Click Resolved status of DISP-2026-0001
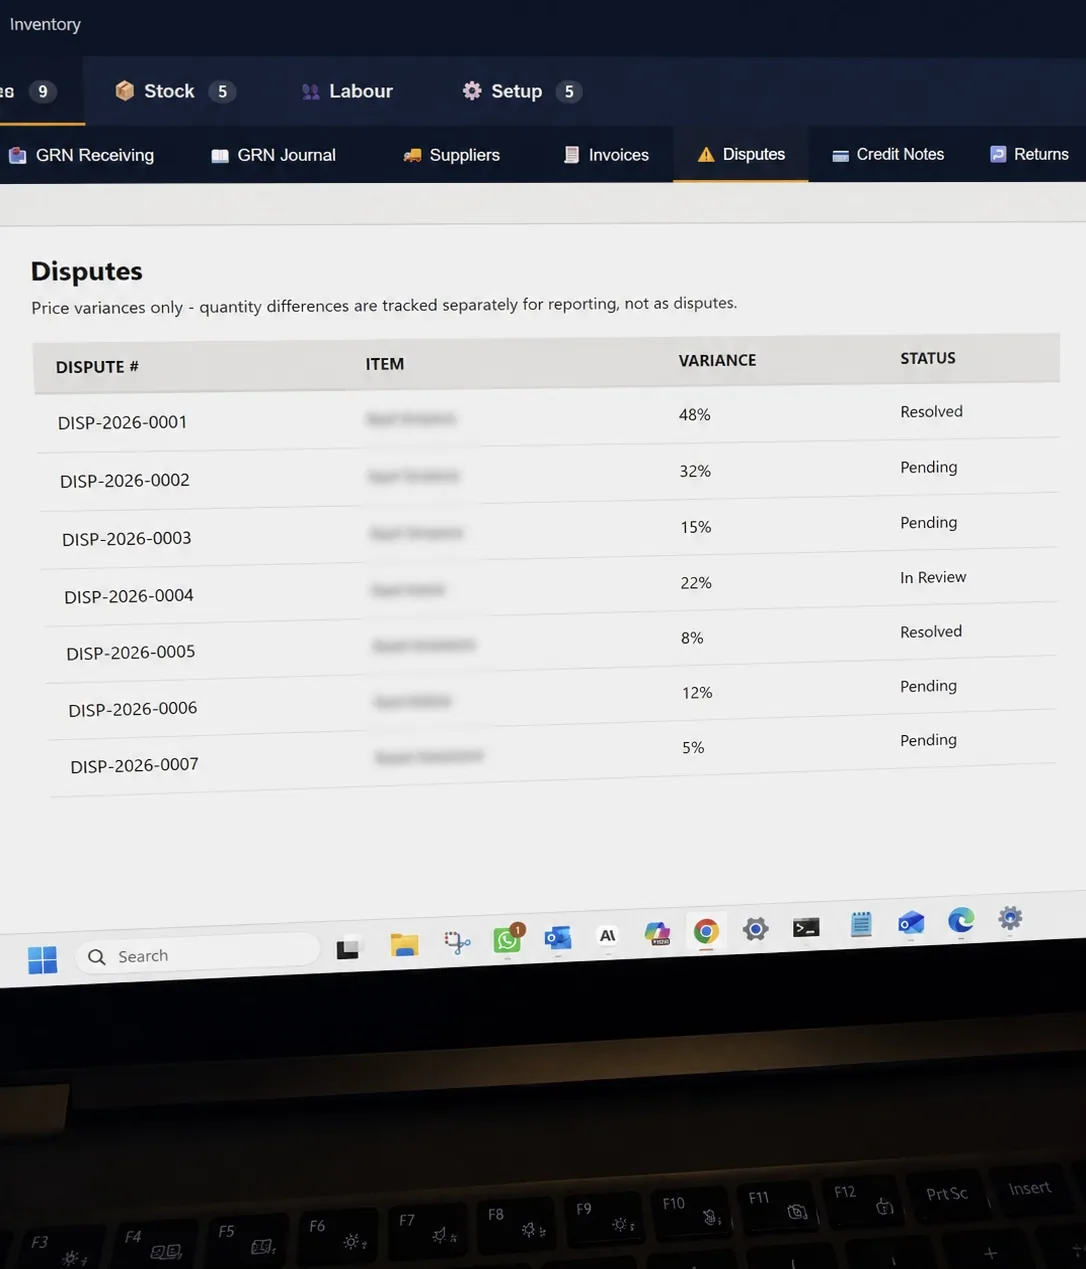 pyautogui.click(x=931, y=411)
